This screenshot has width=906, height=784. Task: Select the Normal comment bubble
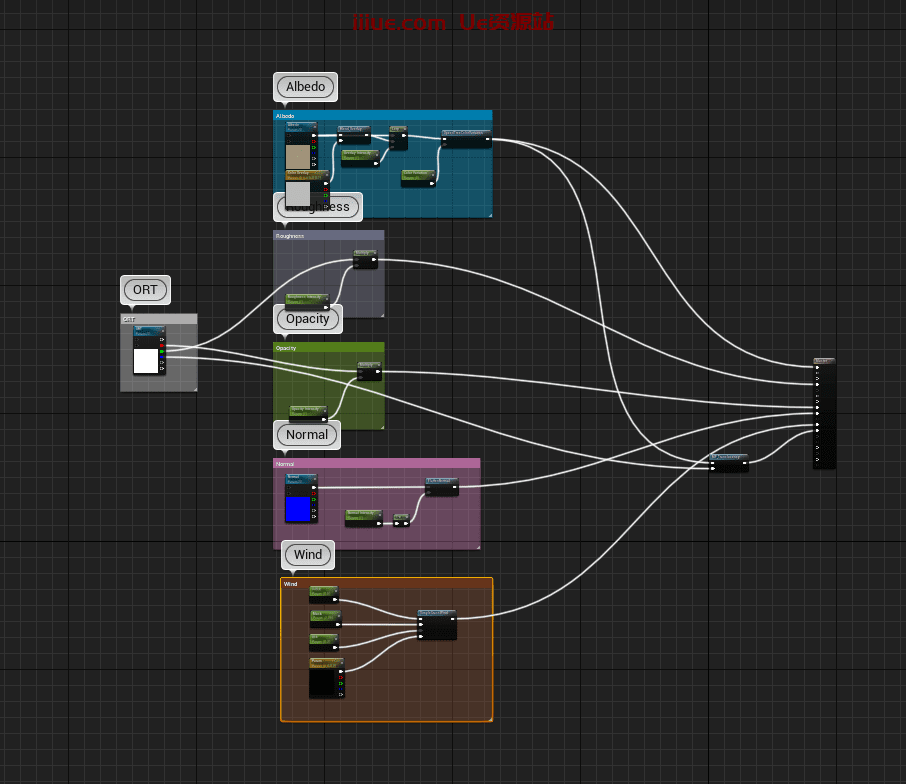tap(307, 435)
